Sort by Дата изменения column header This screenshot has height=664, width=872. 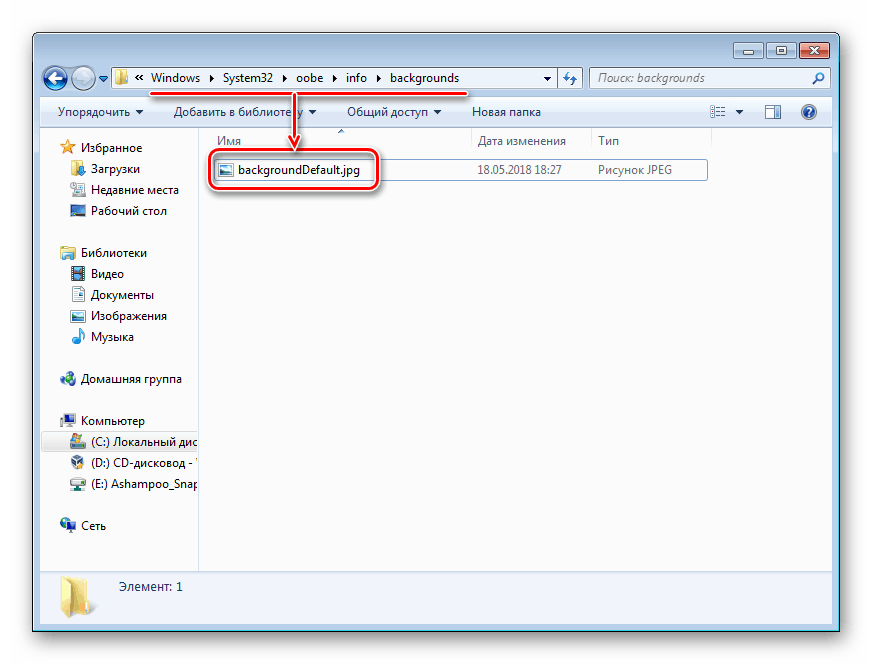(531, 141)
